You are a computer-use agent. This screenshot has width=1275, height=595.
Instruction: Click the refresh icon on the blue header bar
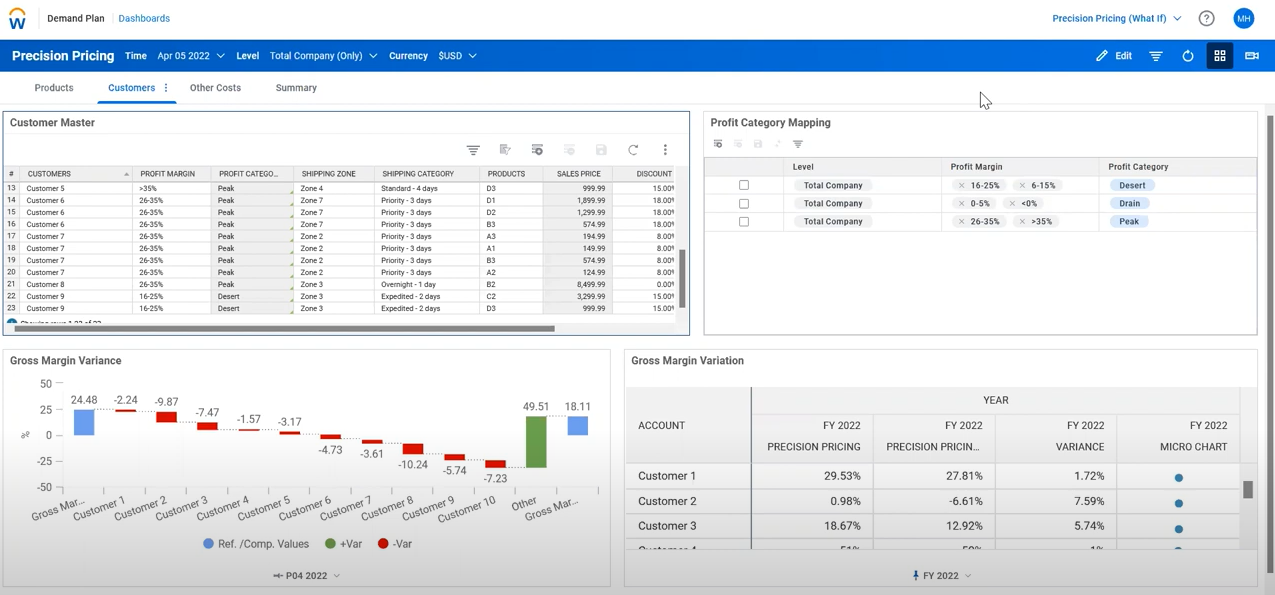(x=1187, y=56)
